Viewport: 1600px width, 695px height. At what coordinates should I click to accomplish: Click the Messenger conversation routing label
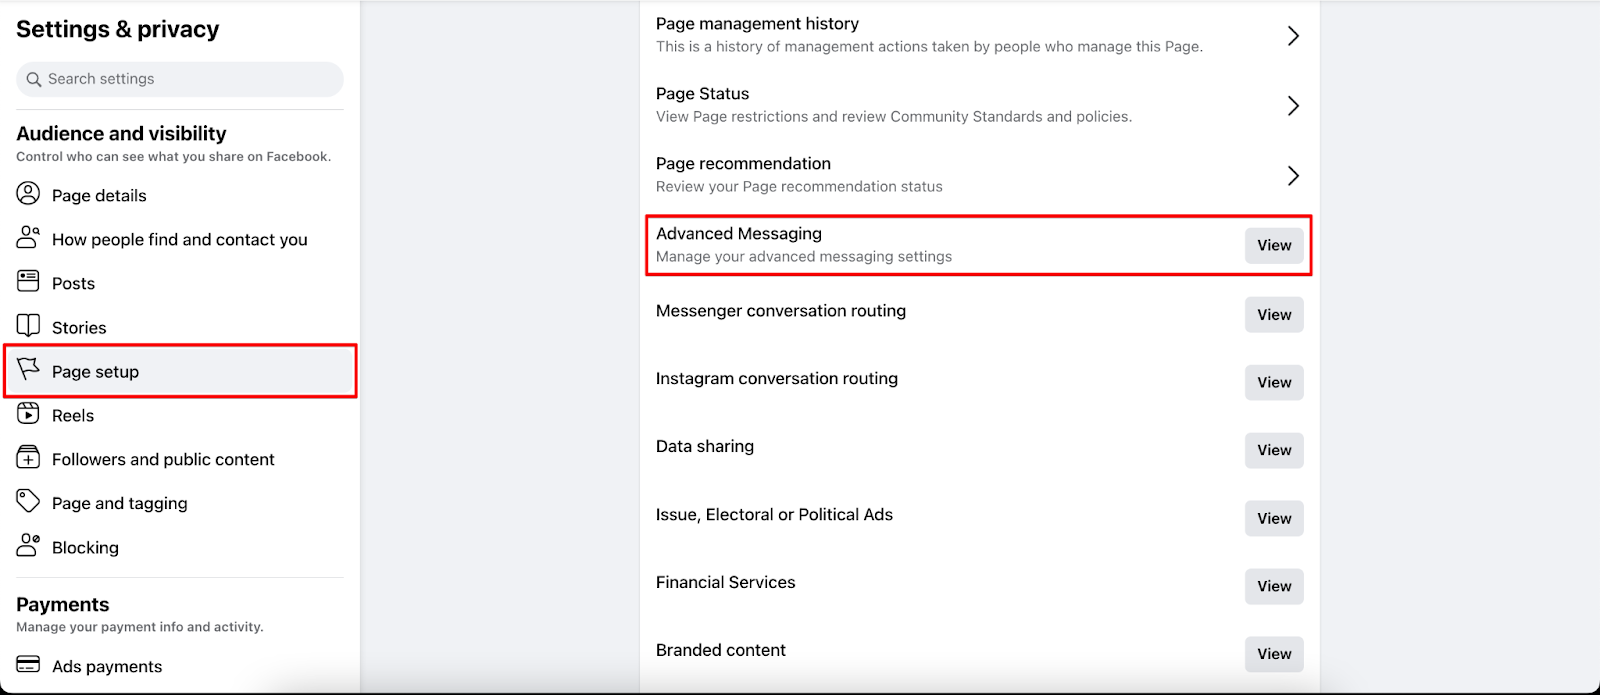tap(781, 311)
